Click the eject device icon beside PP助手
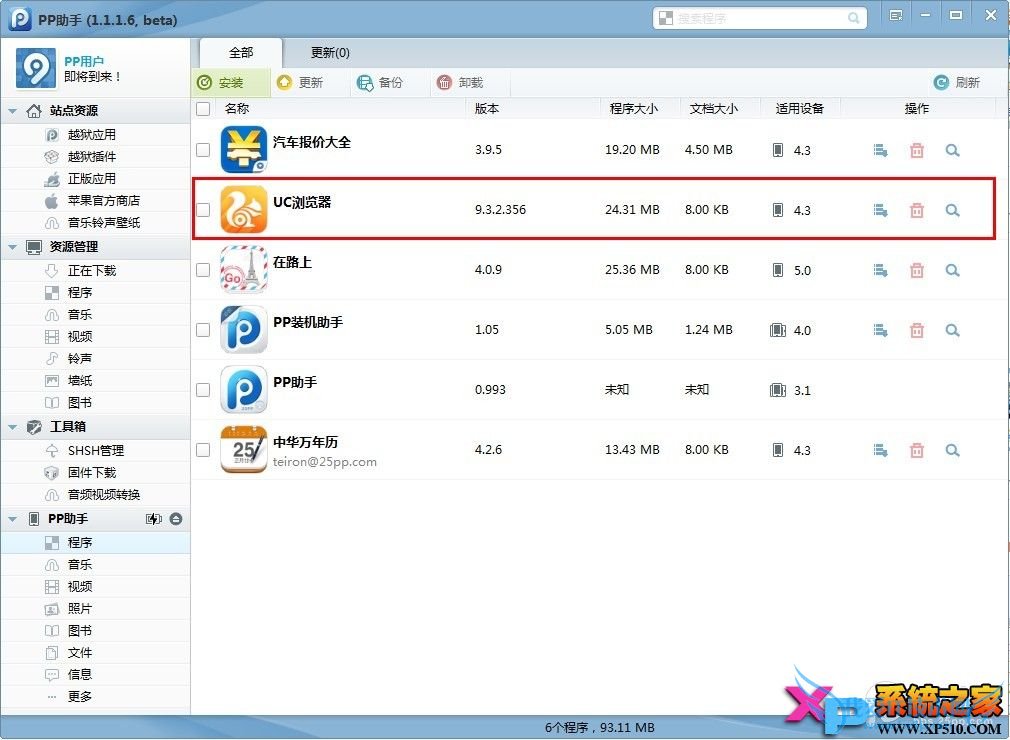Screen dimensions: 1010x740 point(176,519)
